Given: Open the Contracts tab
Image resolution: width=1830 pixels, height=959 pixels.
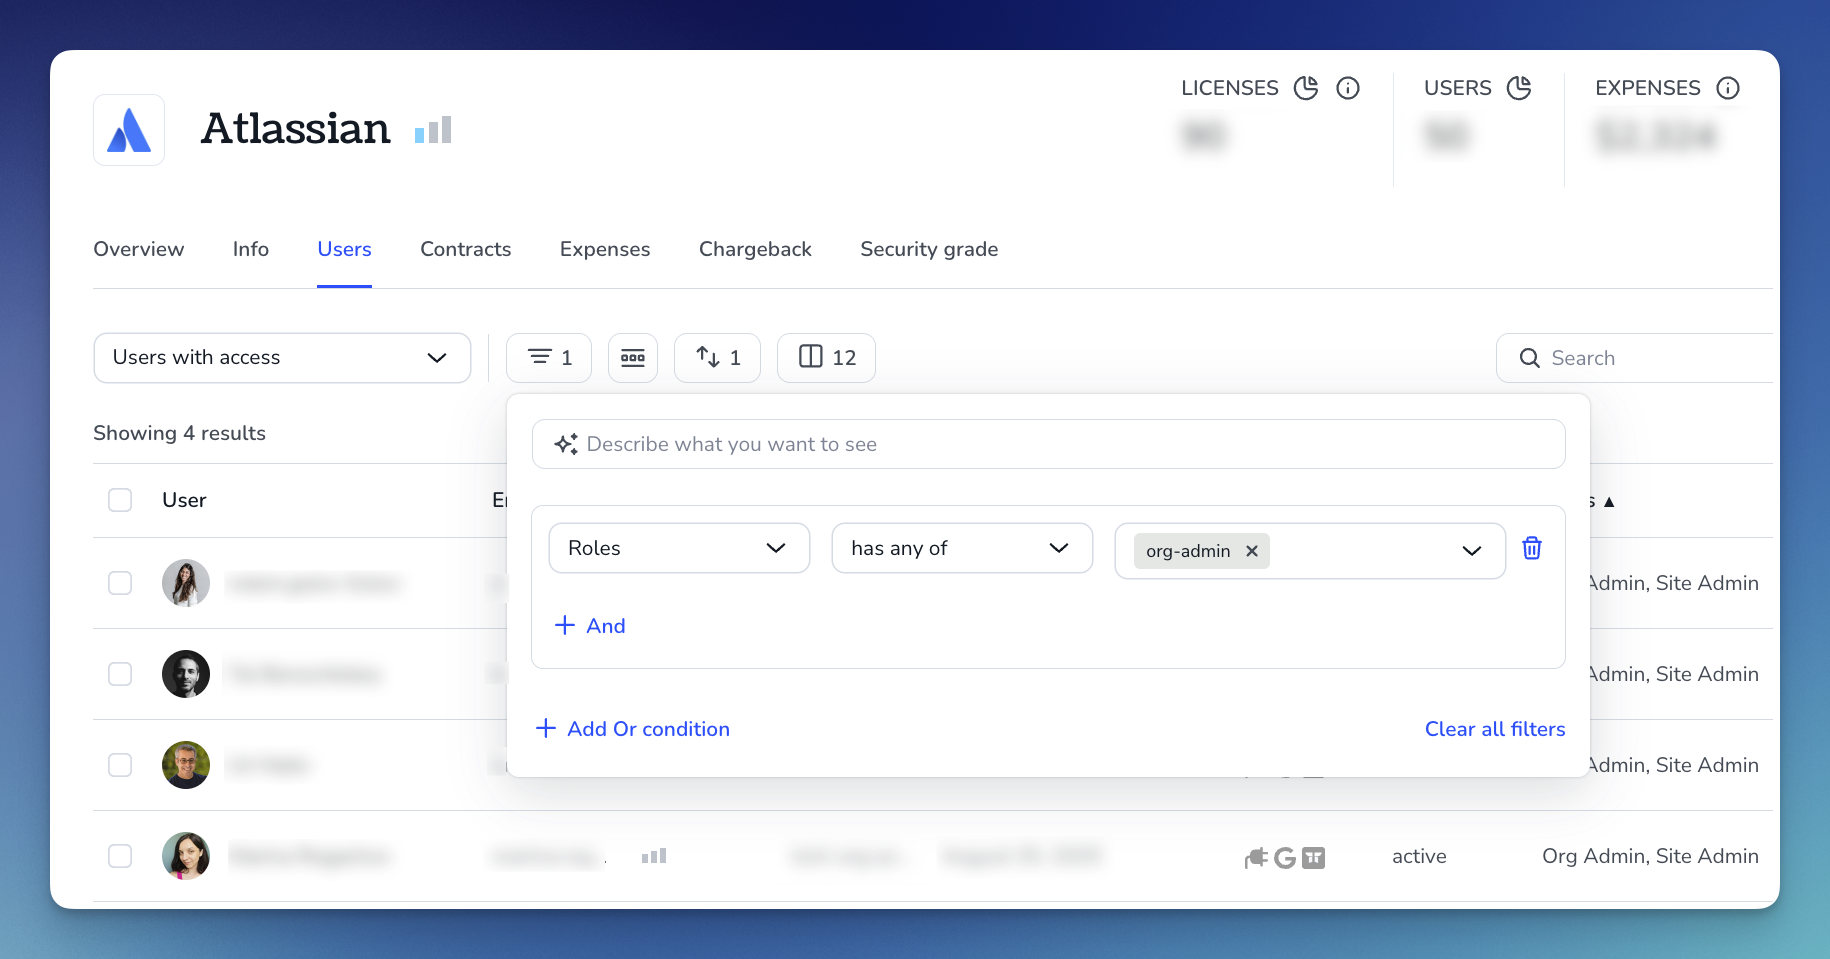Looking at the screenshot, I should tap(466, 249).
